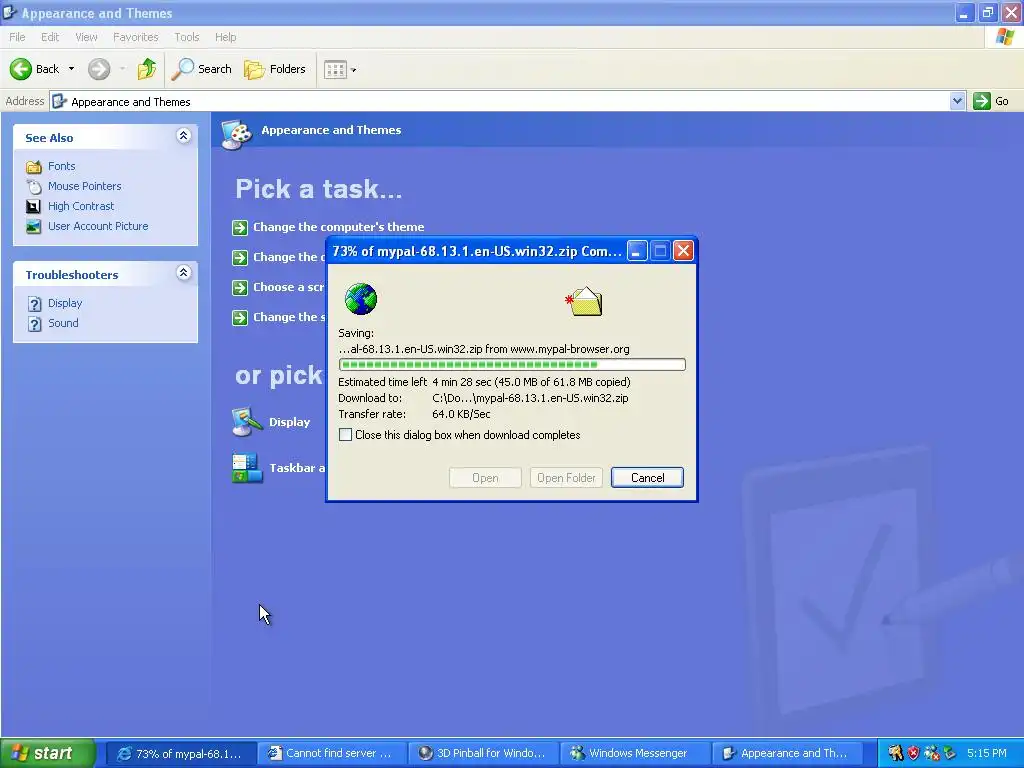Collapse the See Also panel
The height and width of the screenshot is (768, 1024).
click(x=184, y=136)
